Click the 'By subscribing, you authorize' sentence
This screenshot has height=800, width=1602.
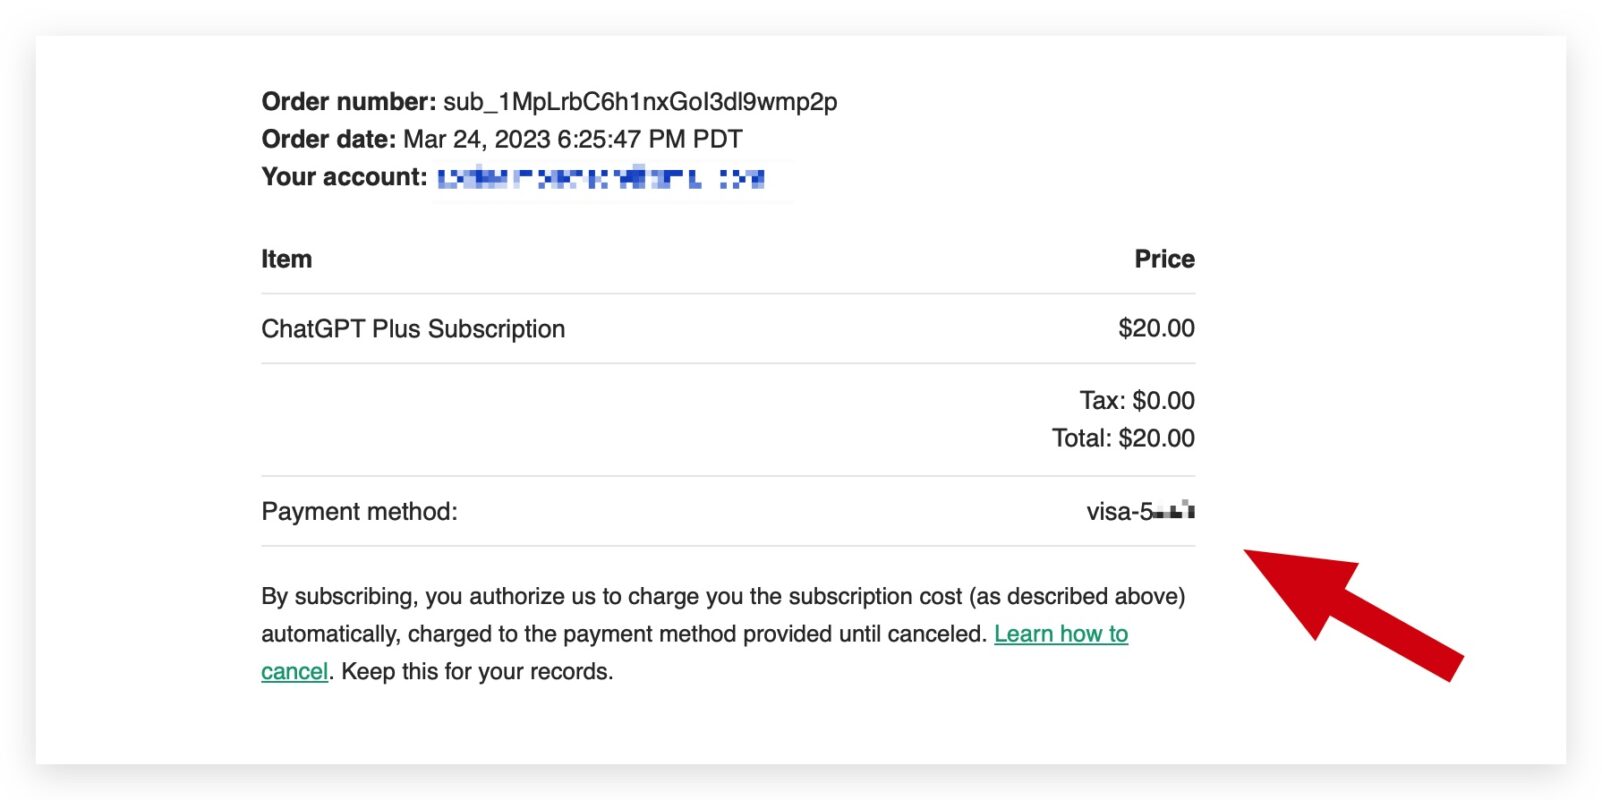[x=723, y=597]
